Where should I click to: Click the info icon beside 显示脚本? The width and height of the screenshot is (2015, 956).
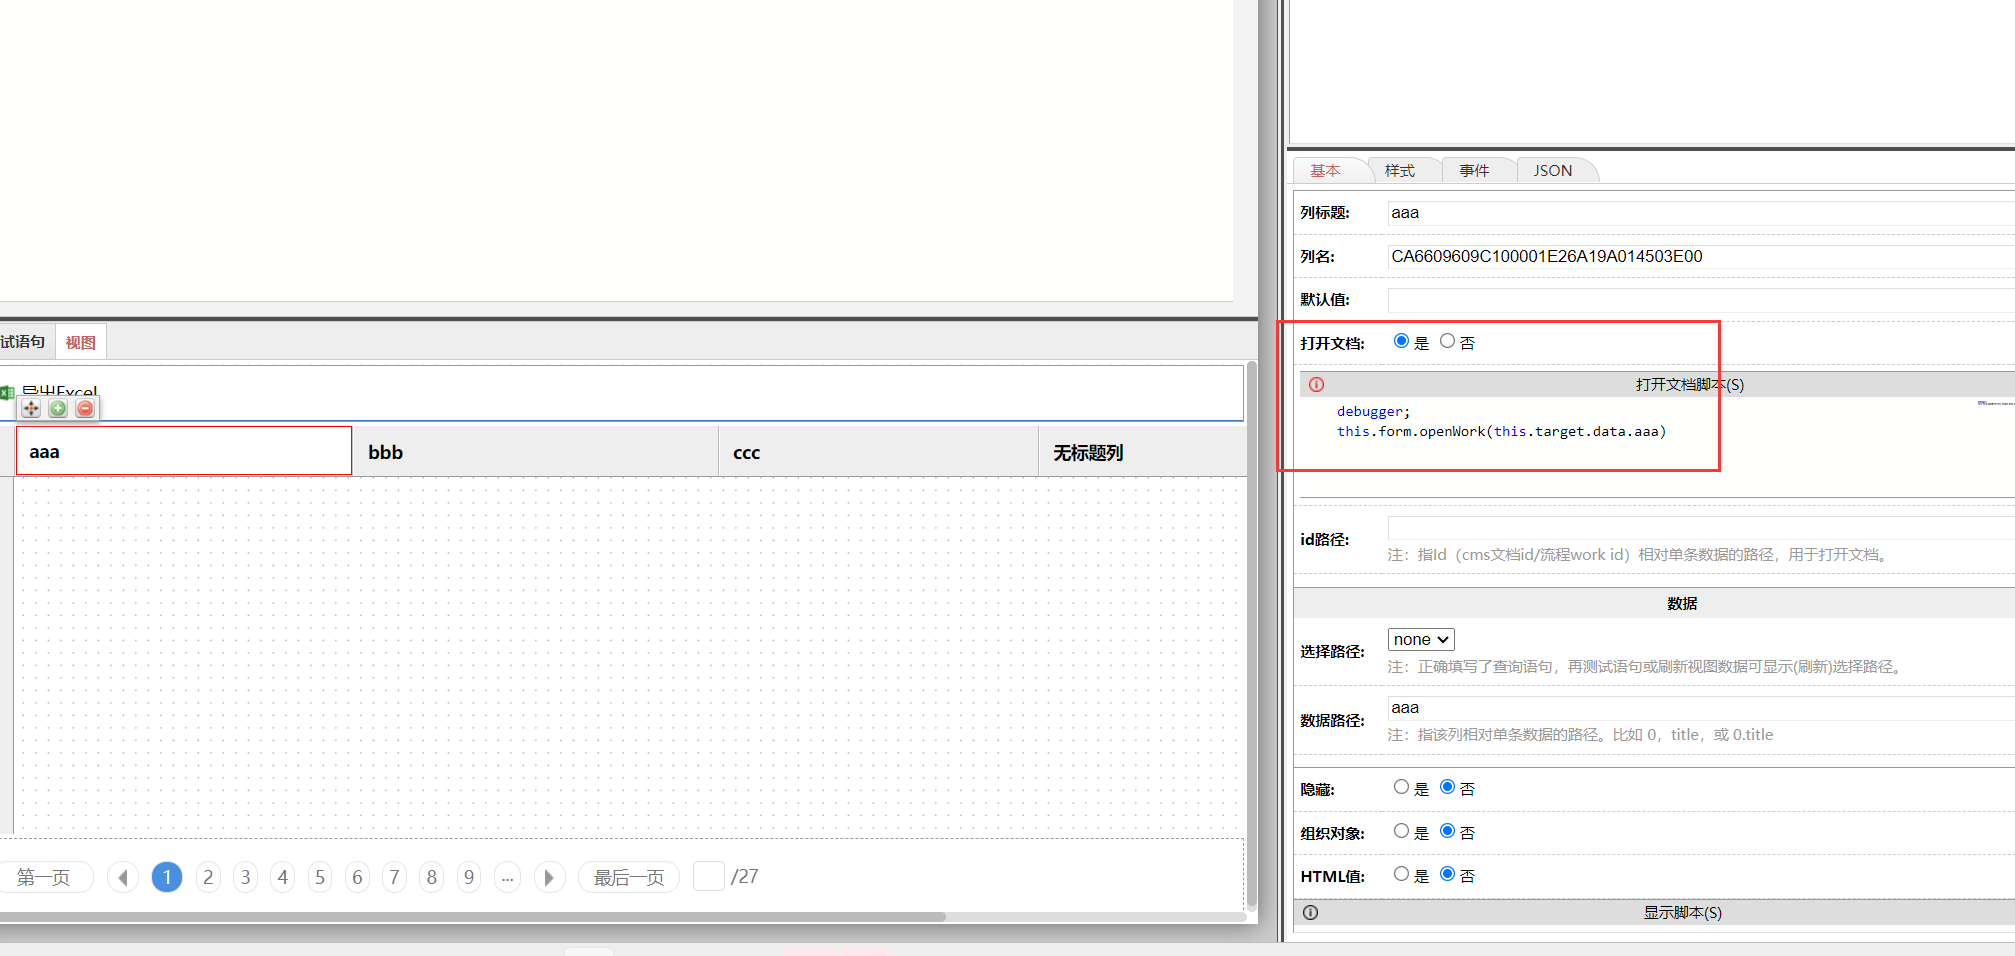pos(1310,912)
